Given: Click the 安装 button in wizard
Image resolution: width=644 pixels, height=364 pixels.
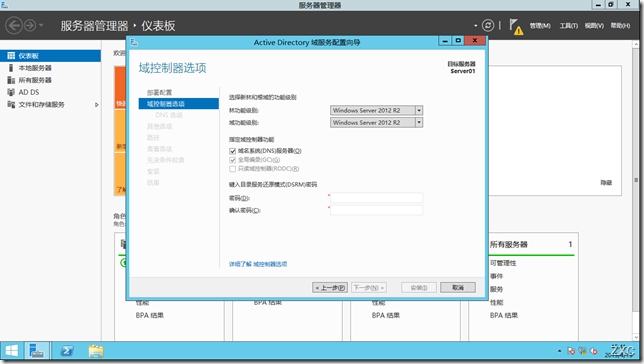Looking at the screenshot, I should tap(419, 288).
